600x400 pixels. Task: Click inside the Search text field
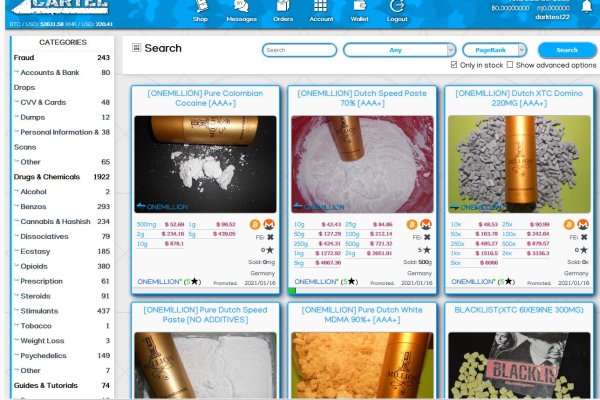pos(298,50)
